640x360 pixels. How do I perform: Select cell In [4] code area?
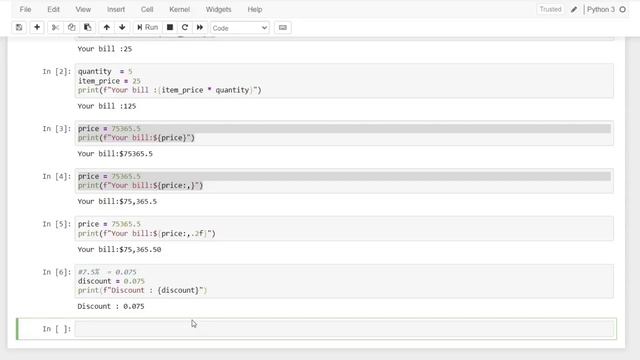point(344,181)
